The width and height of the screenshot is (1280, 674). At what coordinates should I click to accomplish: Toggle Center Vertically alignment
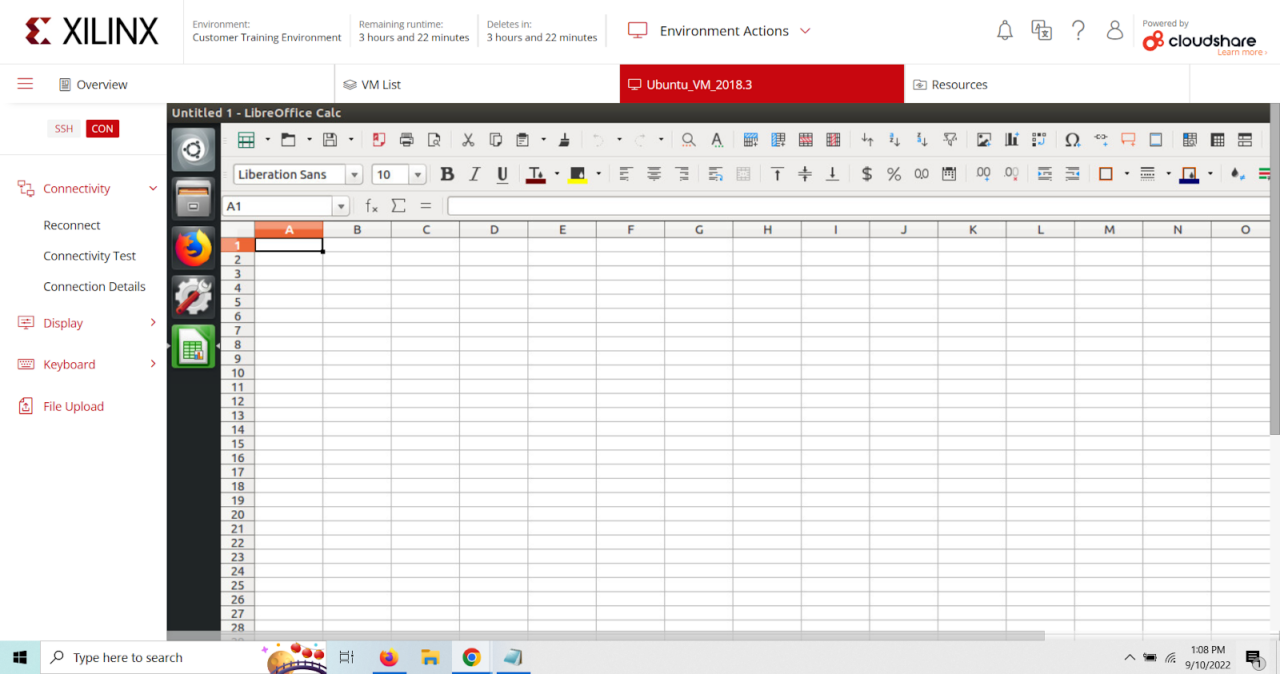pyautogui.click(x=805, y=174)
